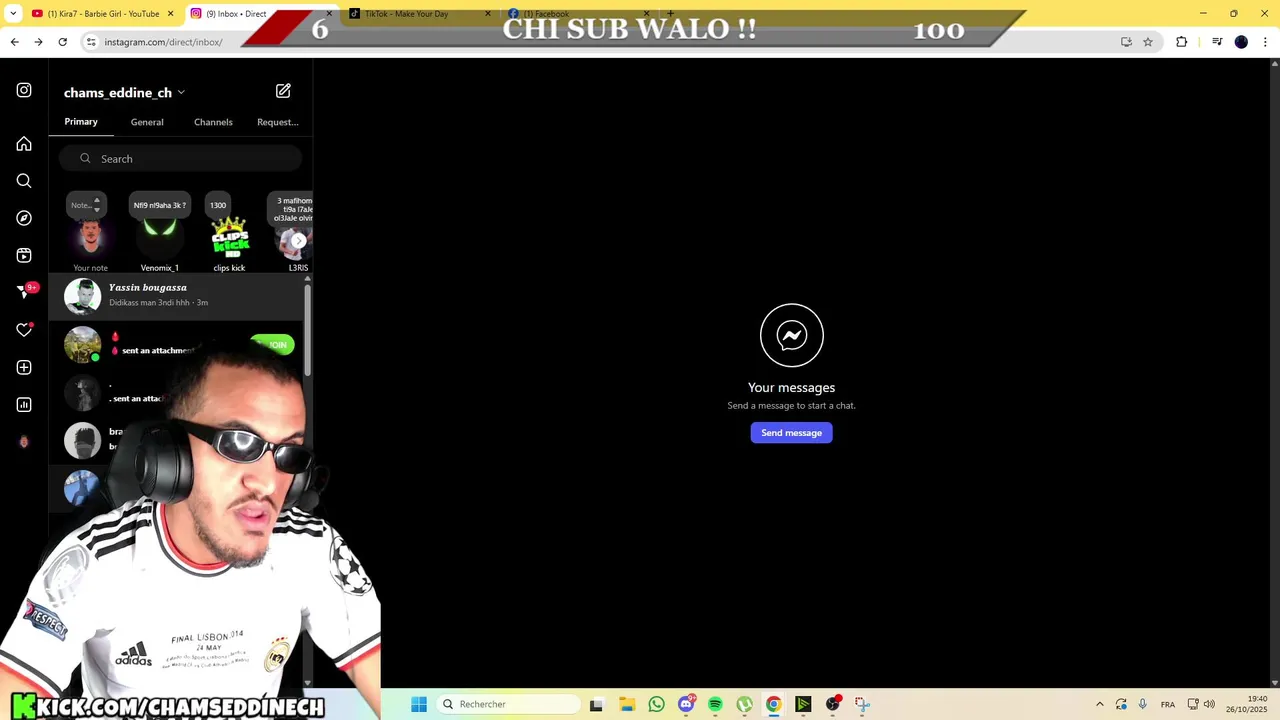Open uTorrent from the taskbar
Image resolution: width=1280 pixels, height=720 pixels.
click(744, 704)
